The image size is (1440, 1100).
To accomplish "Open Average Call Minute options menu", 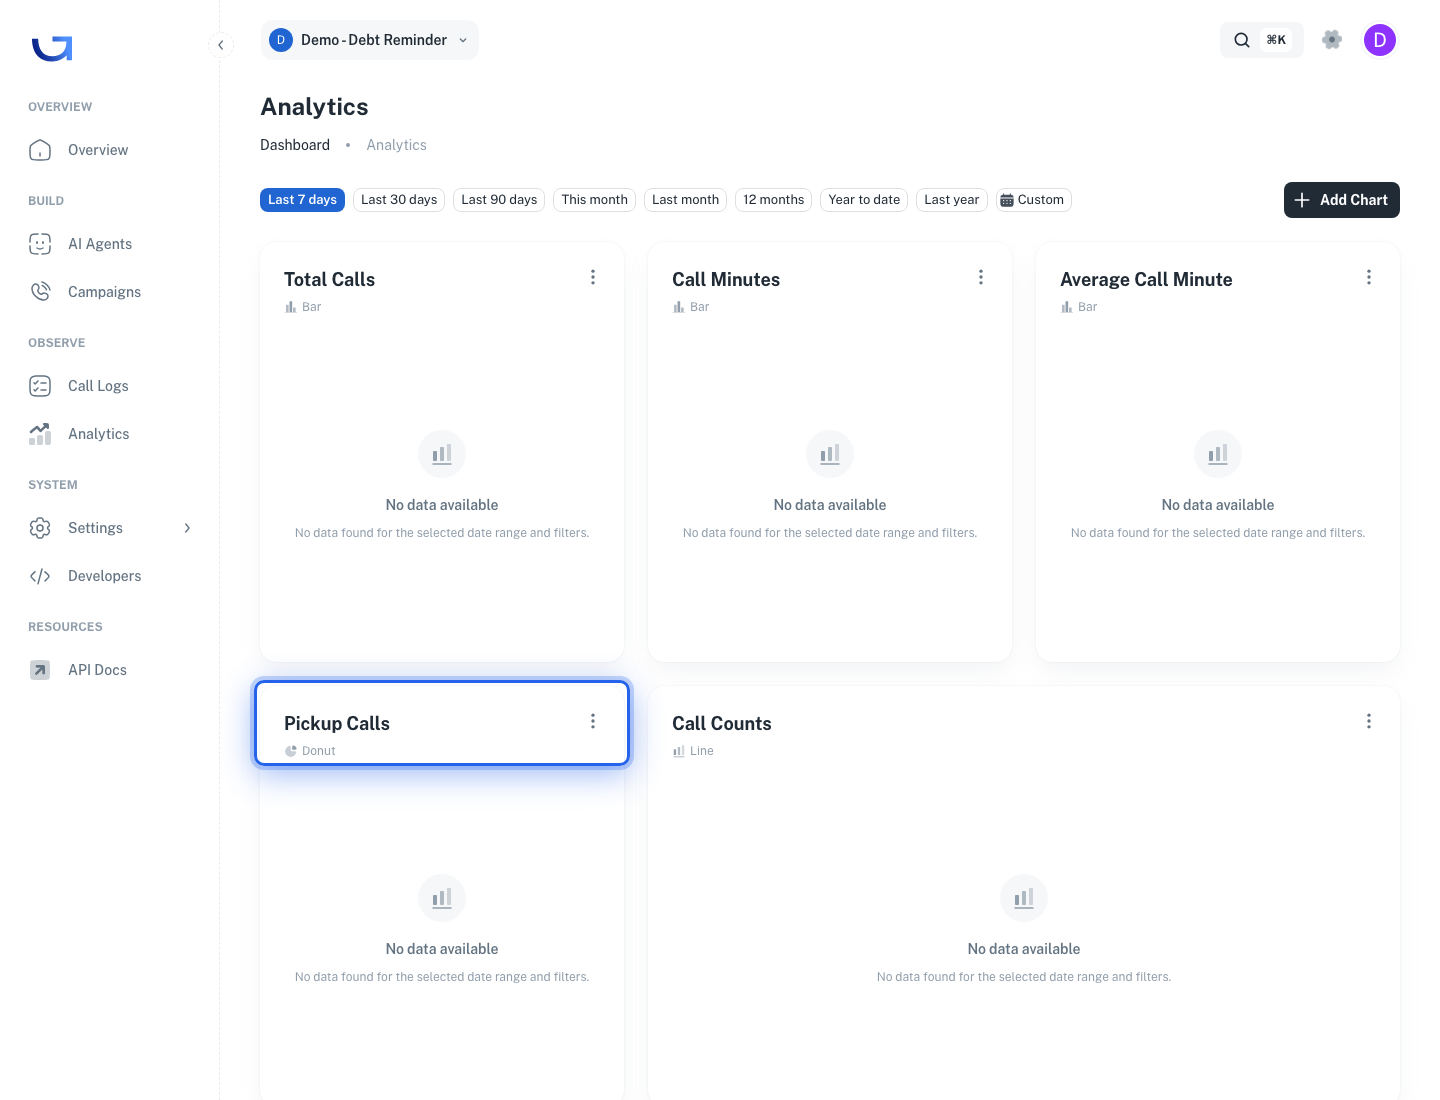I will click(x=1369, y=277).
